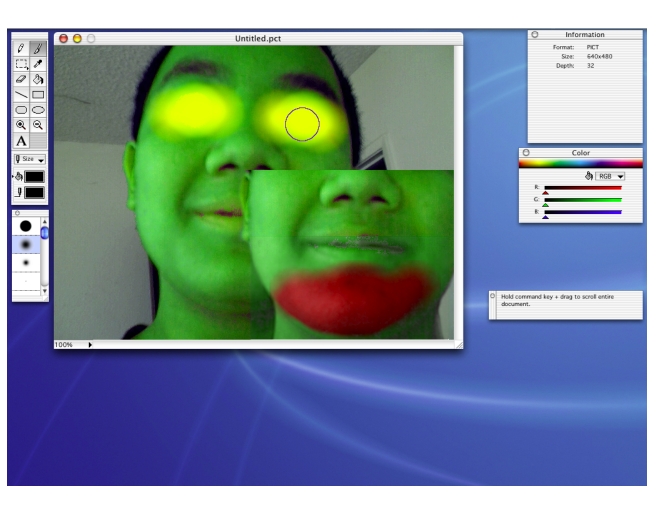661x527 pixels.
Task: Choose the Line drawing tool
Action: pos(21,94)
